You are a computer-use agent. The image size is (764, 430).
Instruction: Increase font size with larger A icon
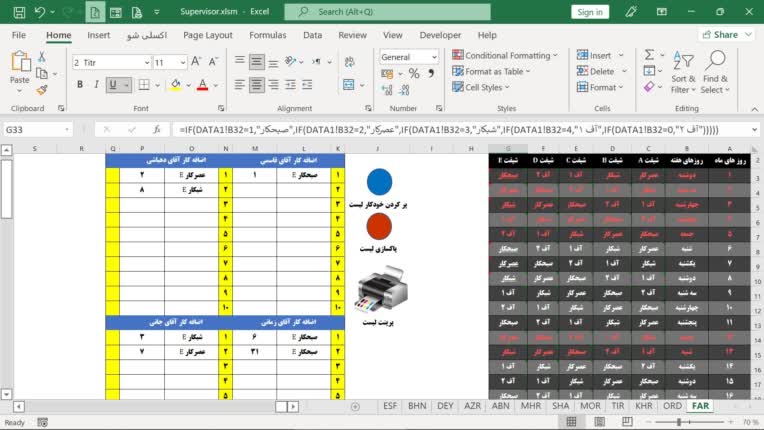click(x=196, y=62)
